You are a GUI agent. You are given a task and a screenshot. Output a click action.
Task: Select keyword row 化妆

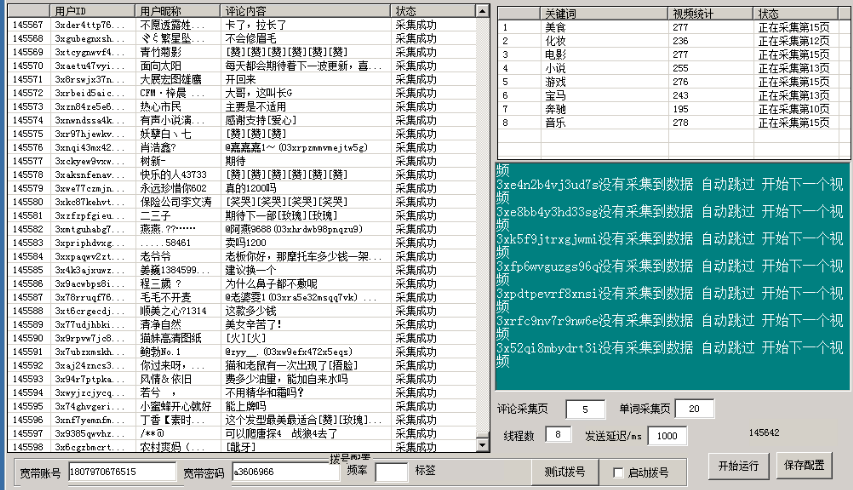(x=669, y=41)
